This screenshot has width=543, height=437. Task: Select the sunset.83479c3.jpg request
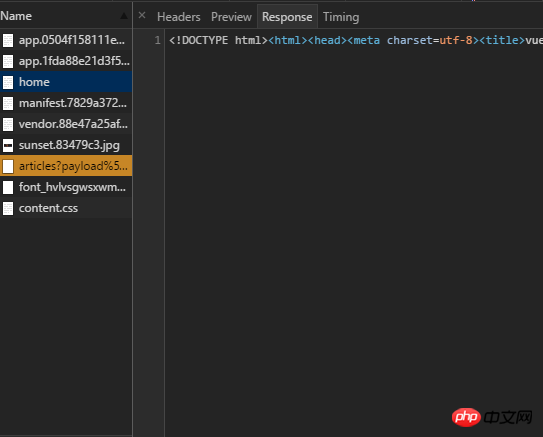[66, 145]
